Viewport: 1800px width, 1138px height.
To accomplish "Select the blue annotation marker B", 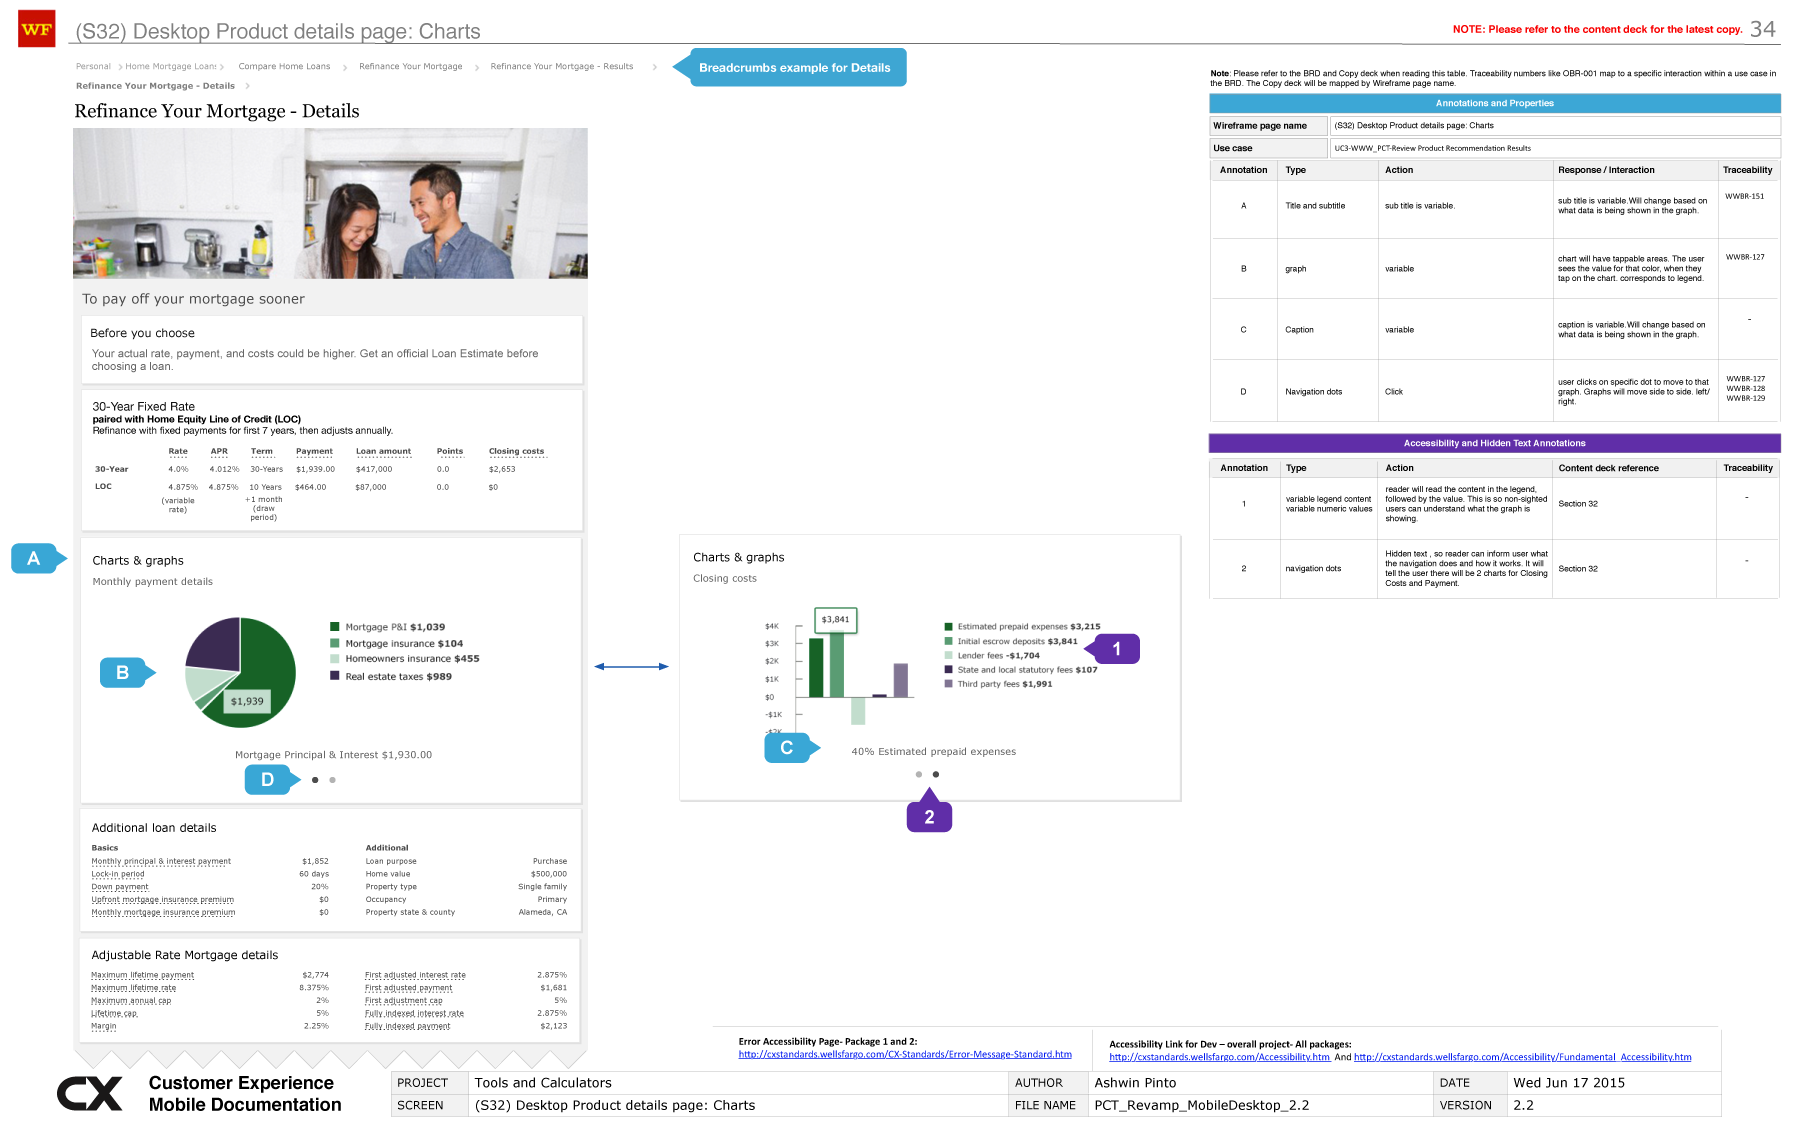I will [124, 673].
